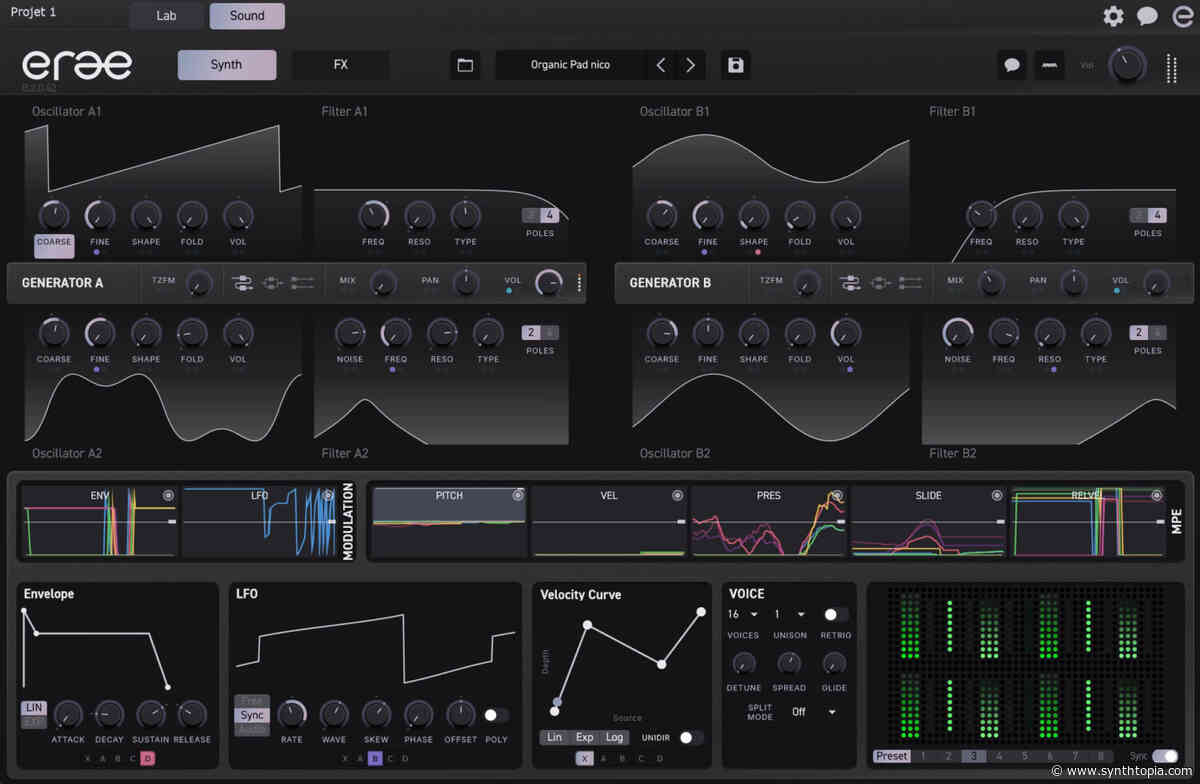
Task: Click the output level meter dots icon
Action: point(1171,68)
